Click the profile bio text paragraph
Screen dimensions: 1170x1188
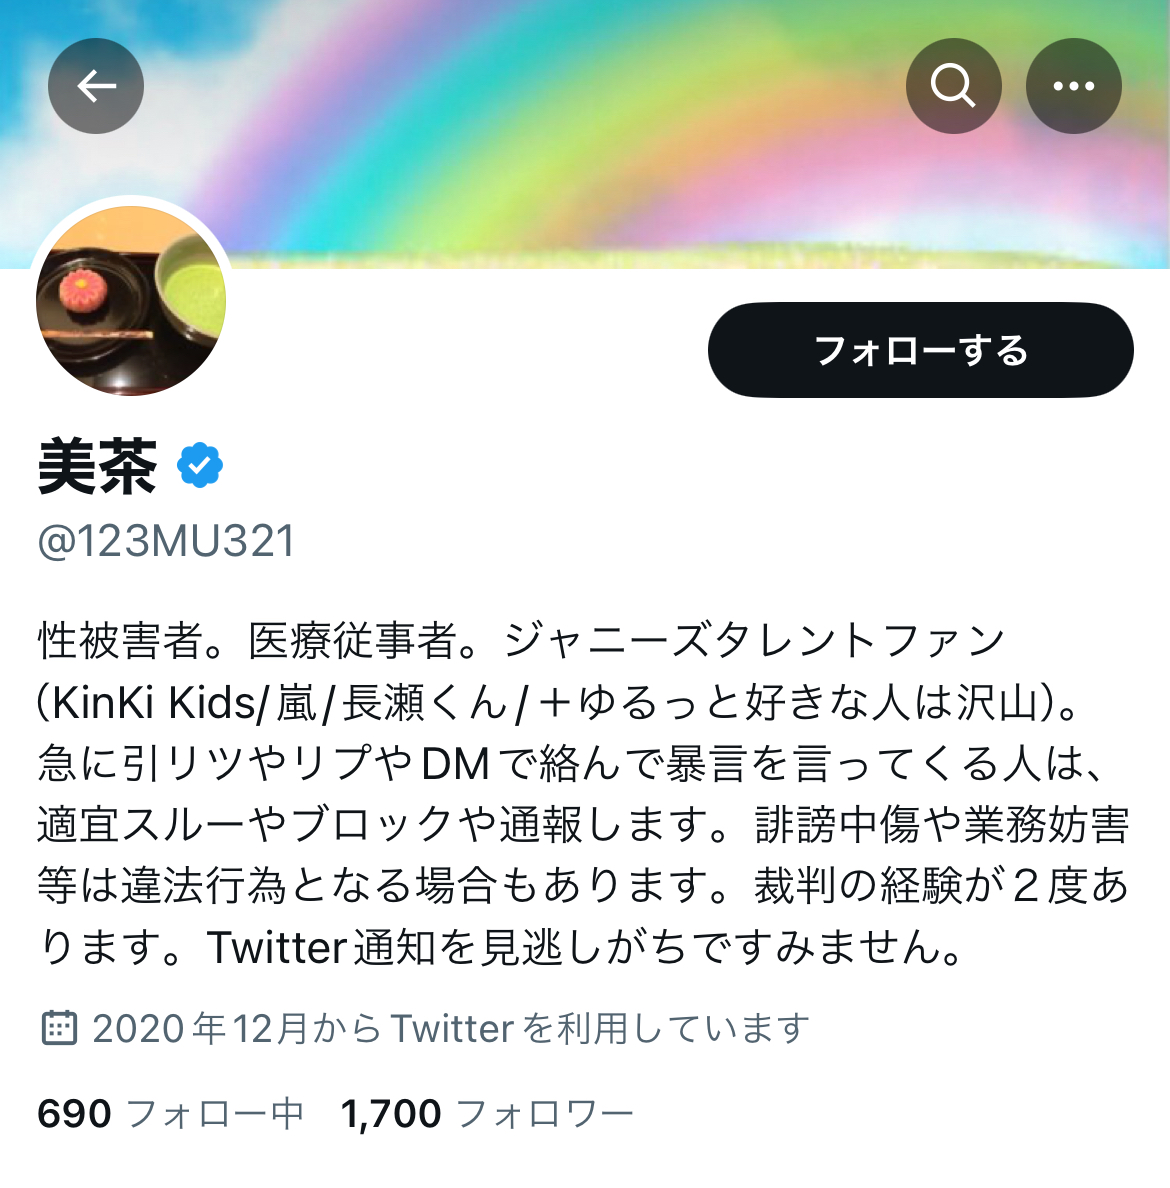583,793
